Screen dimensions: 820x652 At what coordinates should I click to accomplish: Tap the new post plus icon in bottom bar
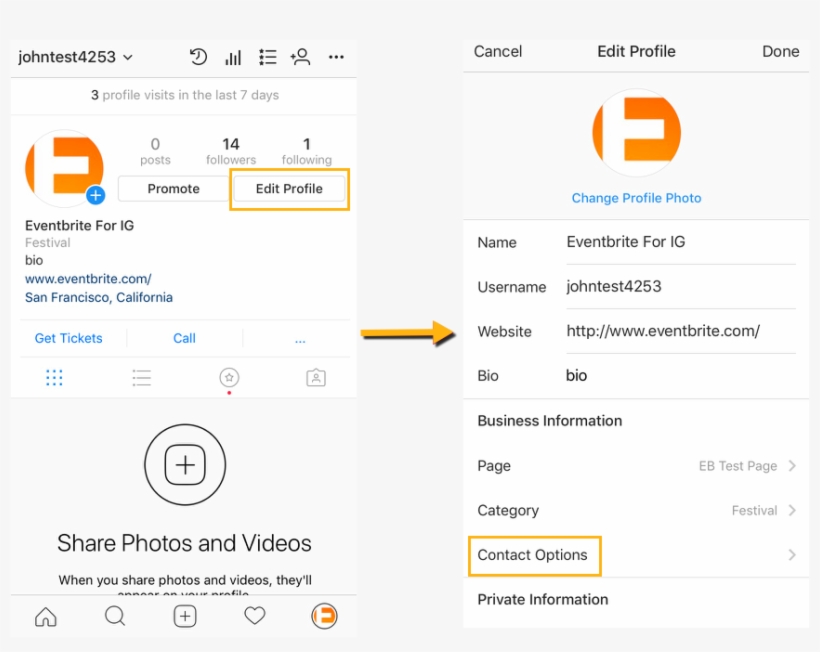185,616
